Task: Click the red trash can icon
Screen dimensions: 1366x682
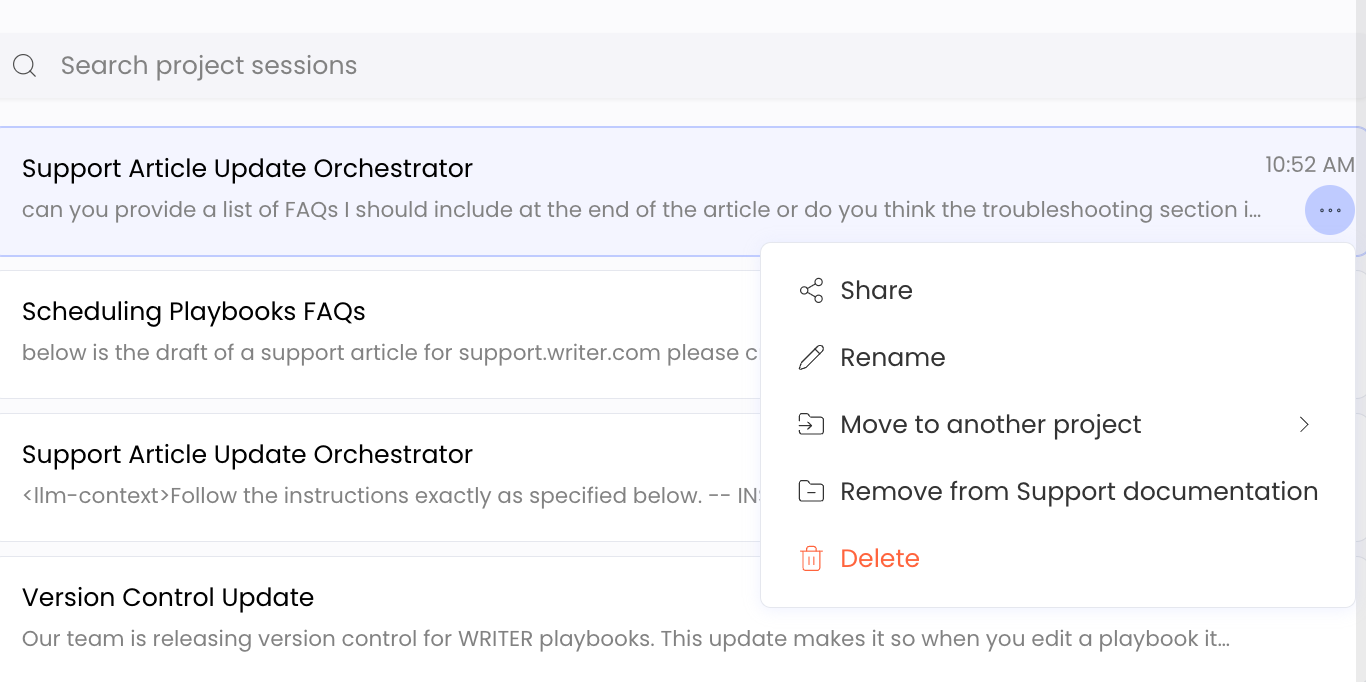Action: [x=811, y=559]
